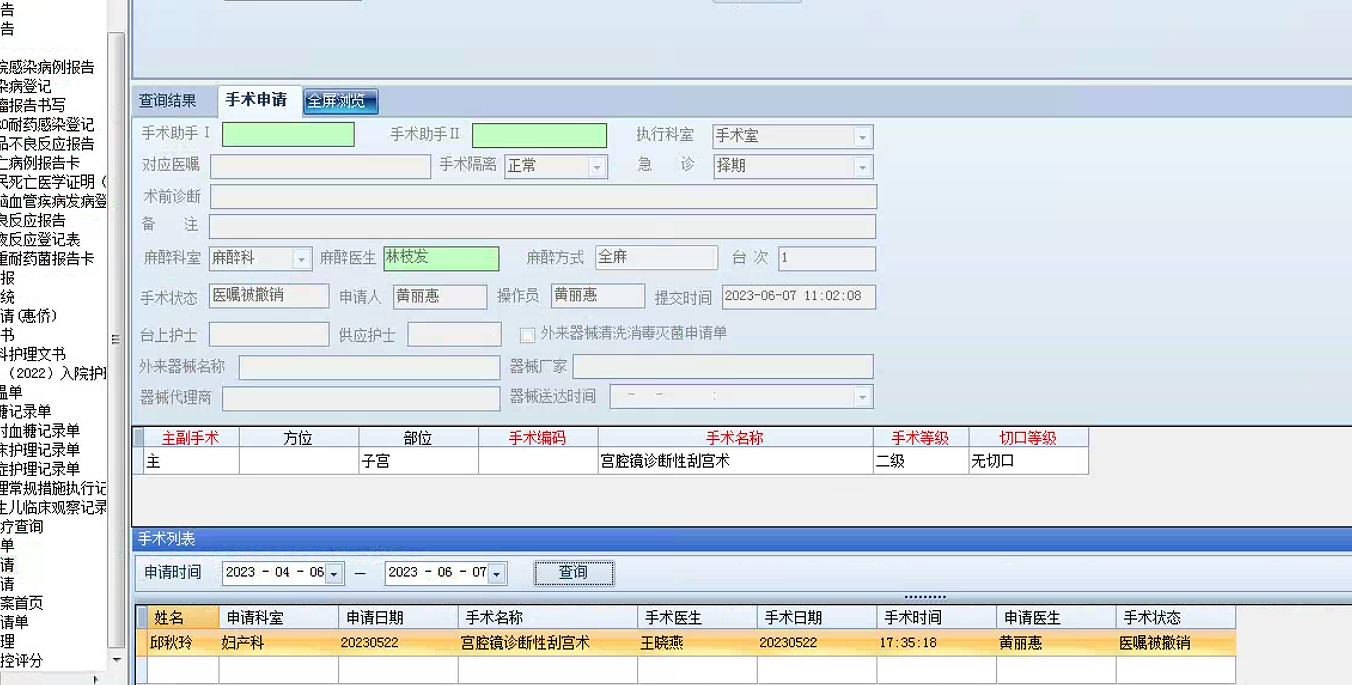Open 护理文书 in left sidebar
This screenshot has height=685, width=1352.
click(x=33, y=354)
